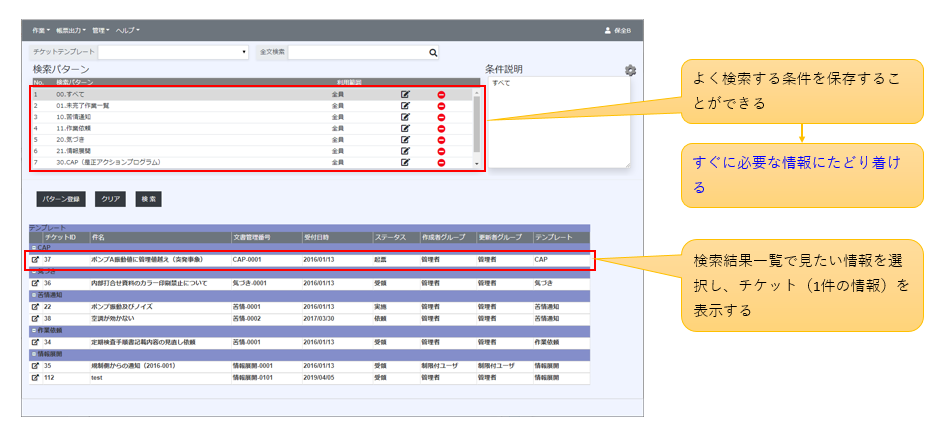947x440 pixels.
Task: Click the パターン登録 button
Action: point(62,199)
